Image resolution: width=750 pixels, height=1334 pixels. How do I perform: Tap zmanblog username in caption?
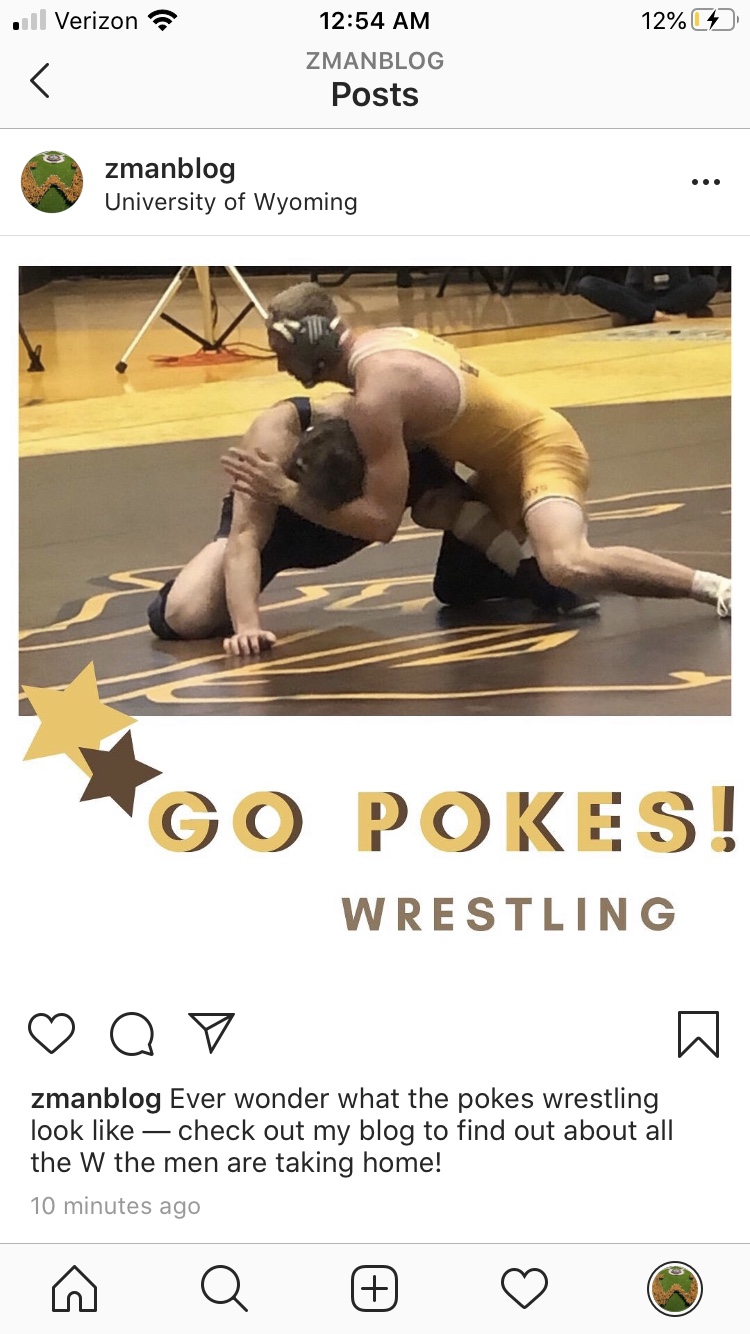point(96,1099)
